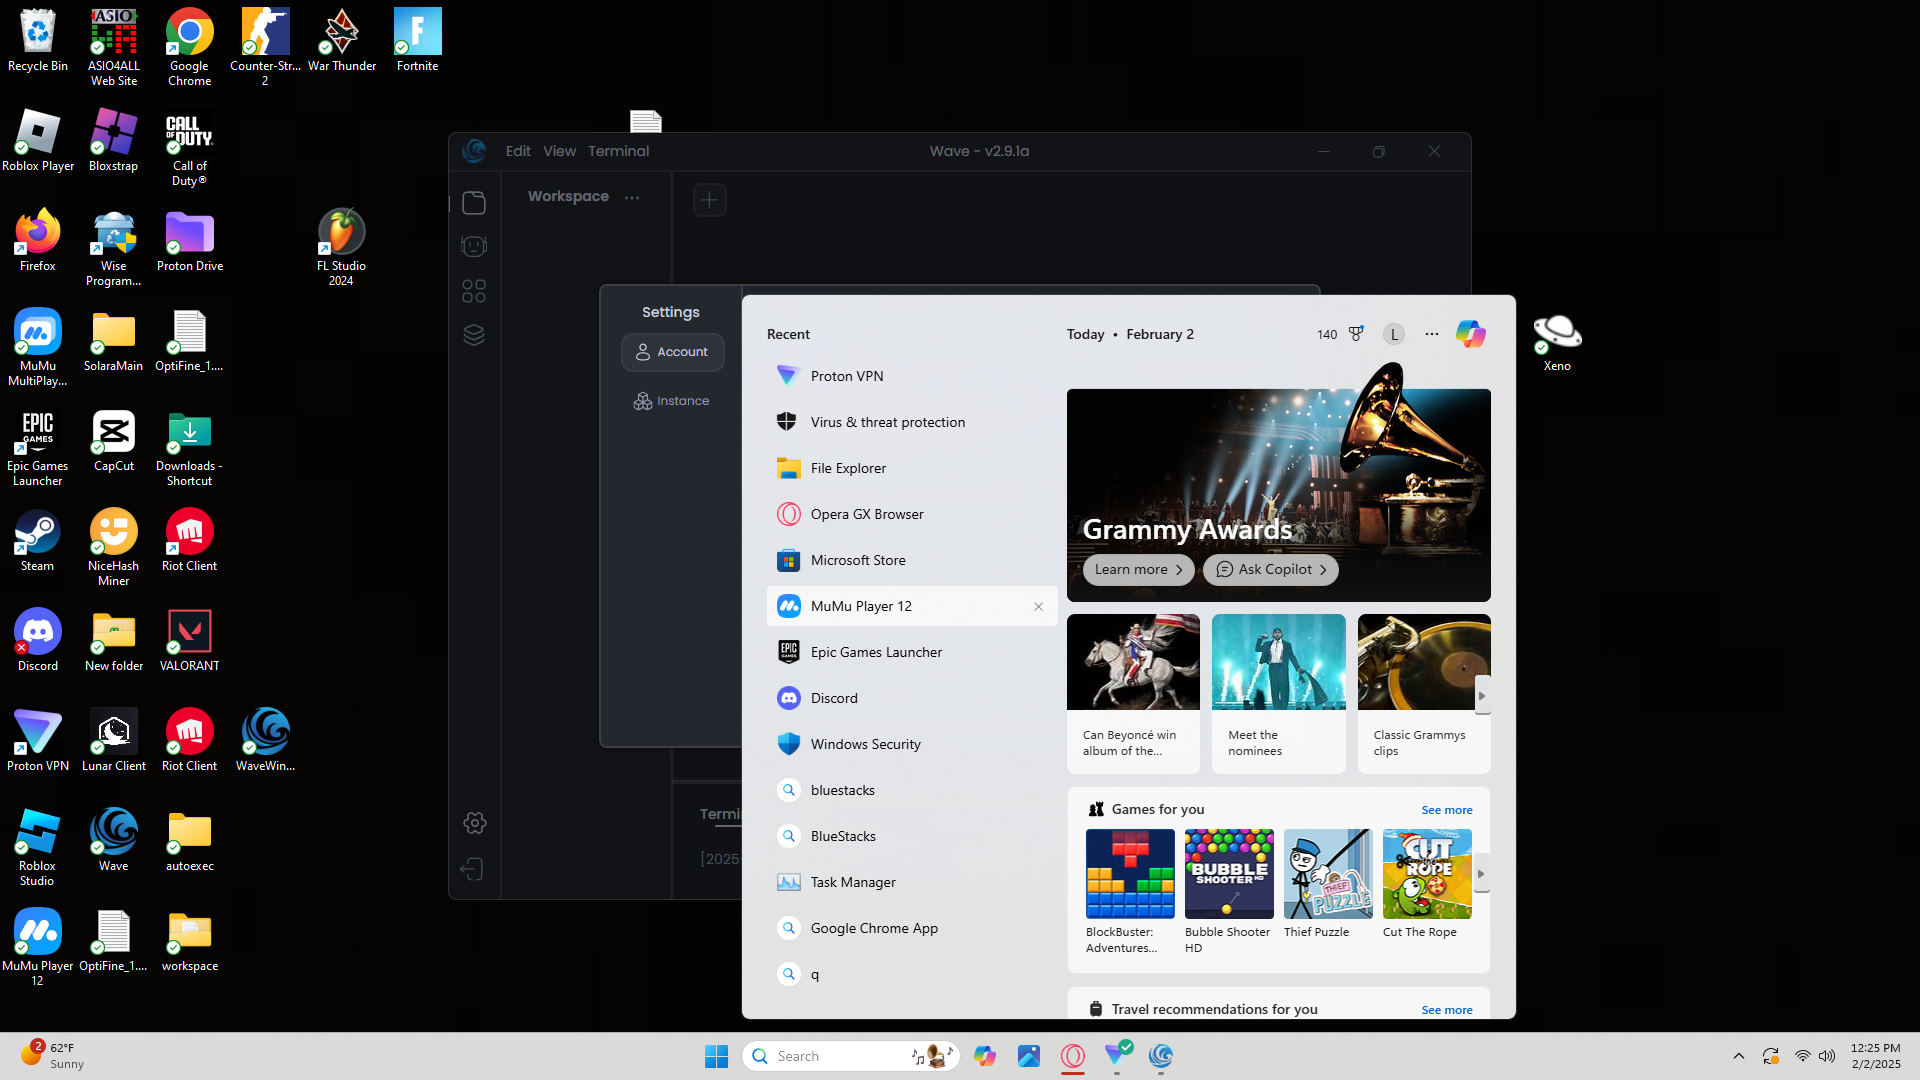The width and height of the screenshot is (1920, 1080).
Task: Add a new tab with plus button
Action: tap(709, 200)
